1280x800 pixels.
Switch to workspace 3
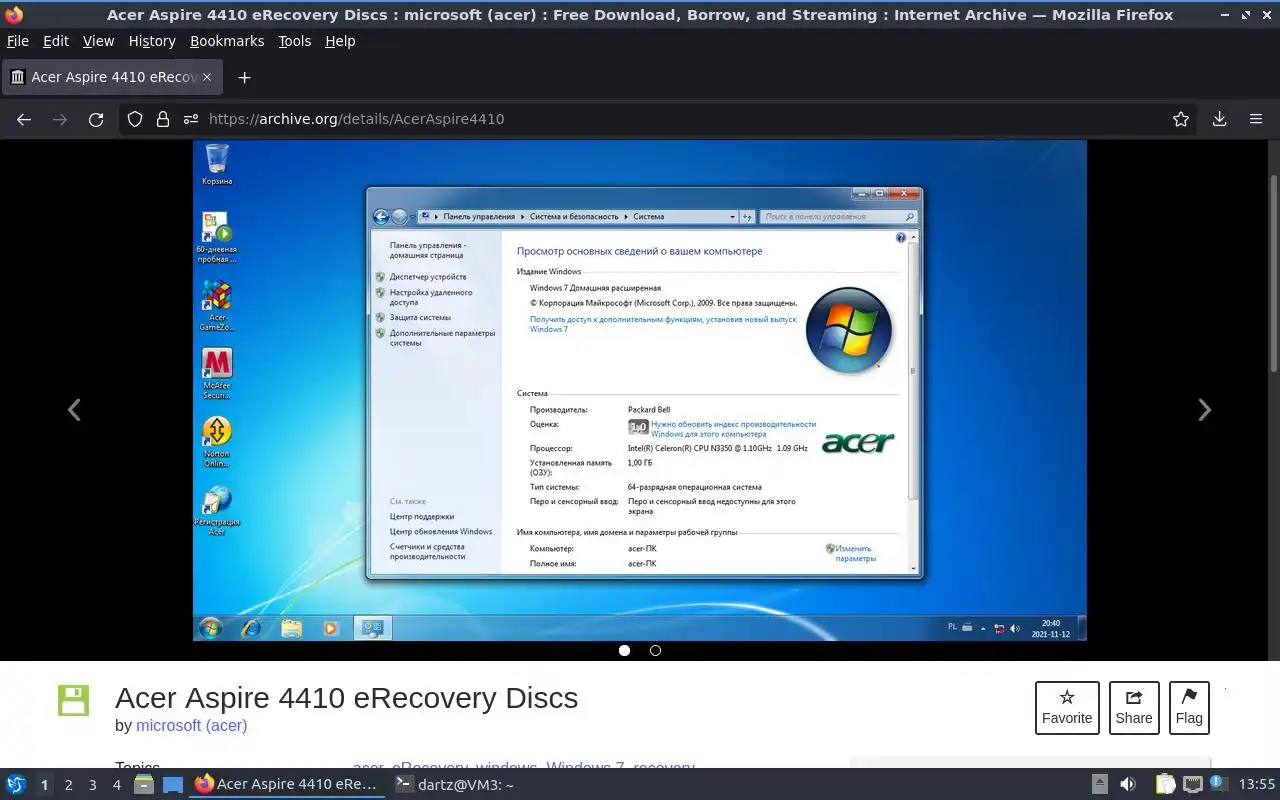coord(92,785)
